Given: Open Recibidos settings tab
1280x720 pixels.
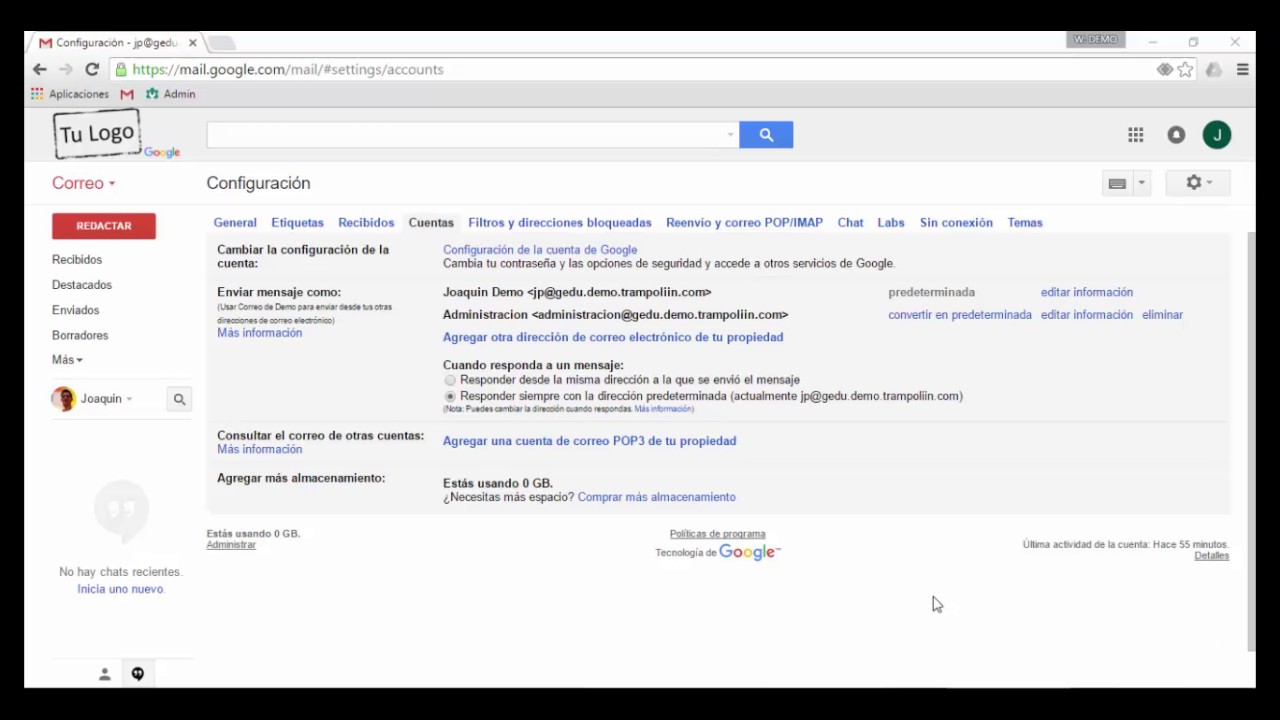Looking at the screenshot, I should tap(366, 223).
